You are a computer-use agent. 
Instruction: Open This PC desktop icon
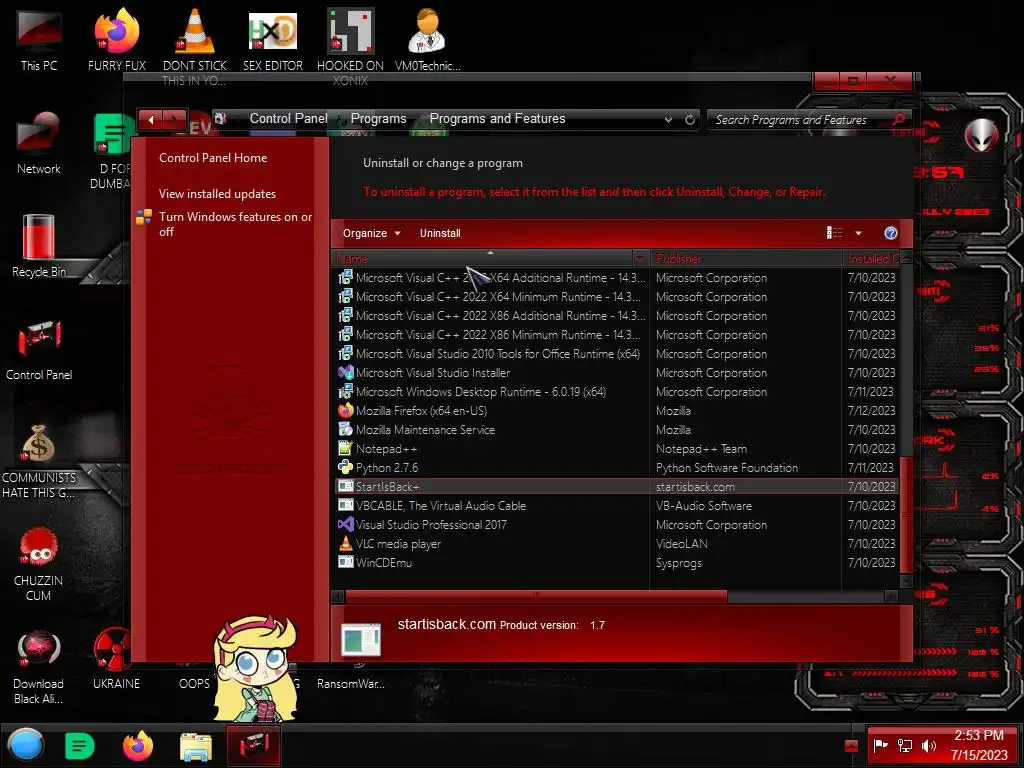click(x=39, y=40)
